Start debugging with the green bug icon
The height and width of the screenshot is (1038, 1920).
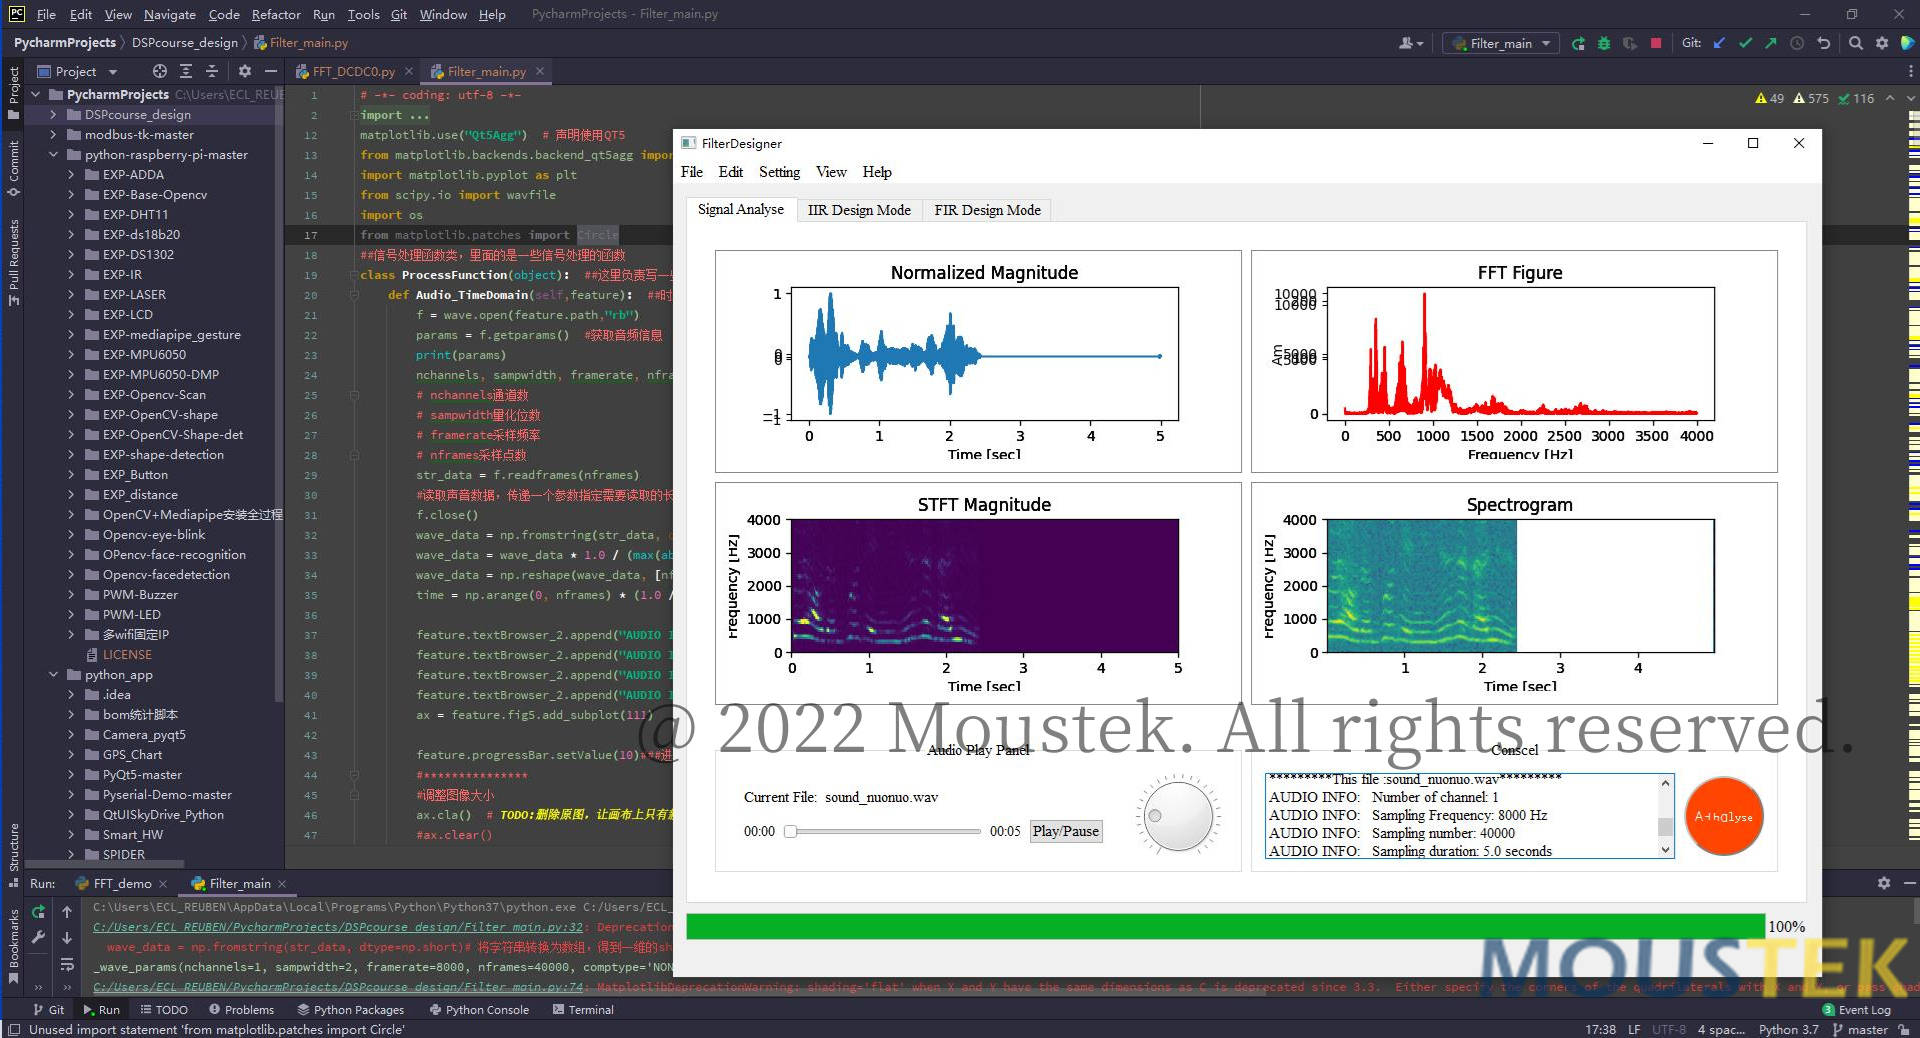point(1604,43)
